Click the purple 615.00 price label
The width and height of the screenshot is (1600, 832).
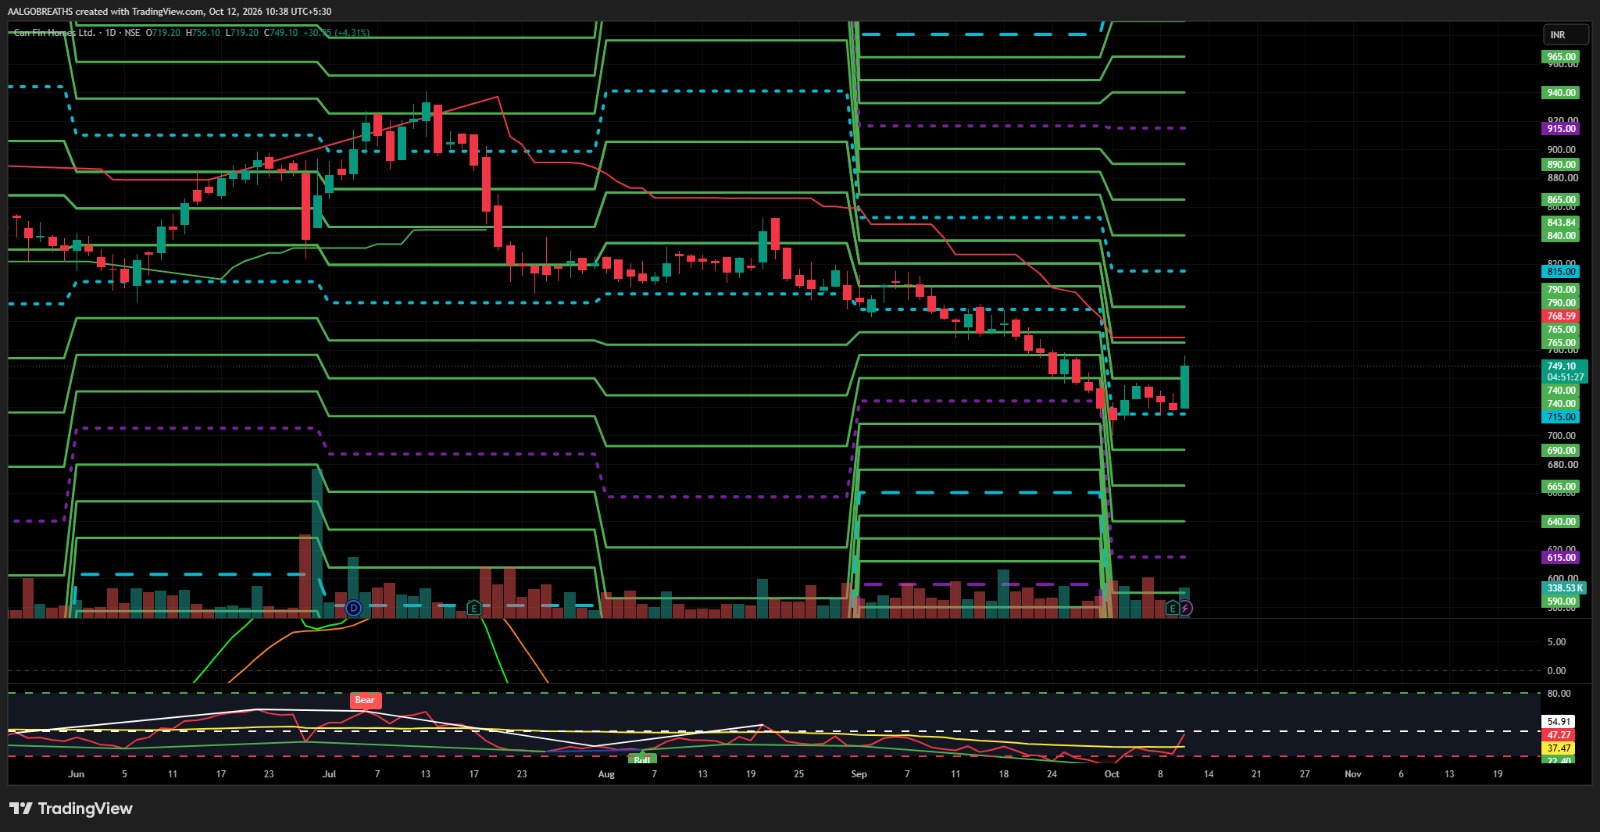click(1561, 558)
